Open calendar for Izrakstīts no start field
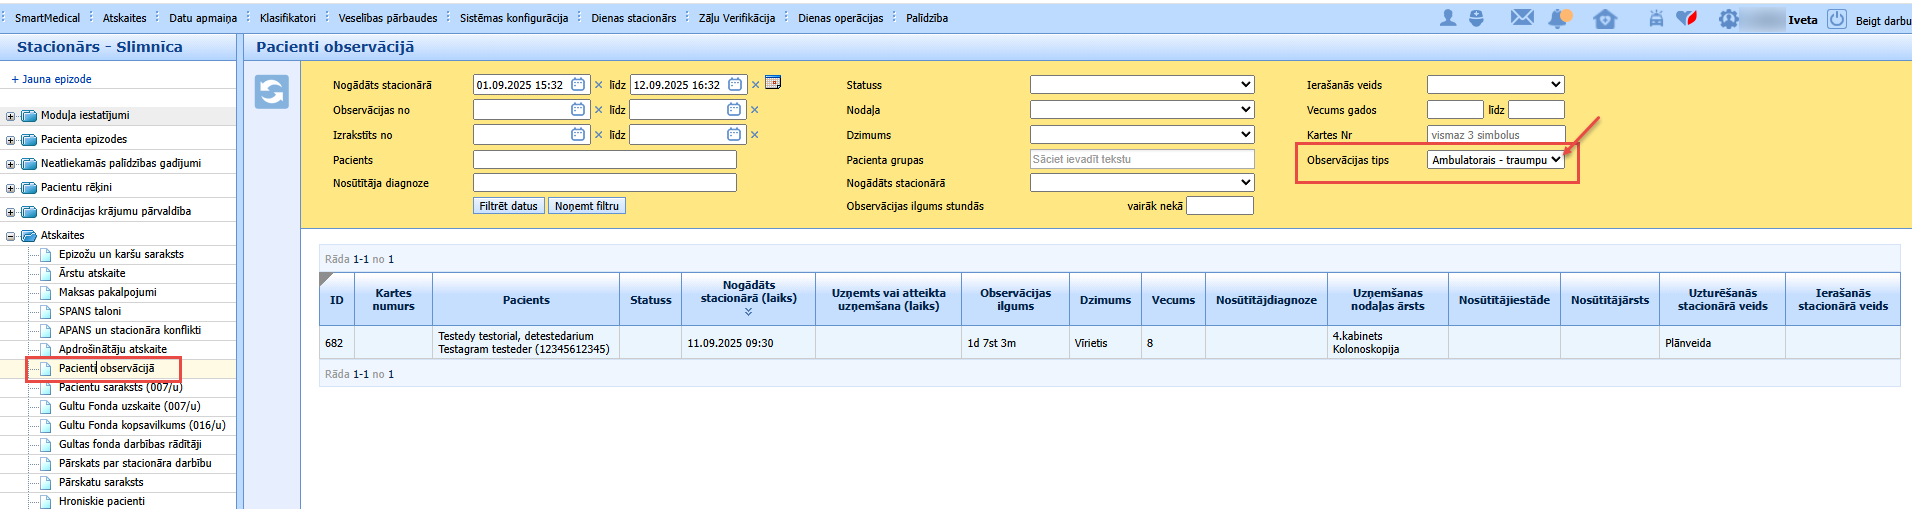Screen dimensions: 1912x509 coord(578,135)
